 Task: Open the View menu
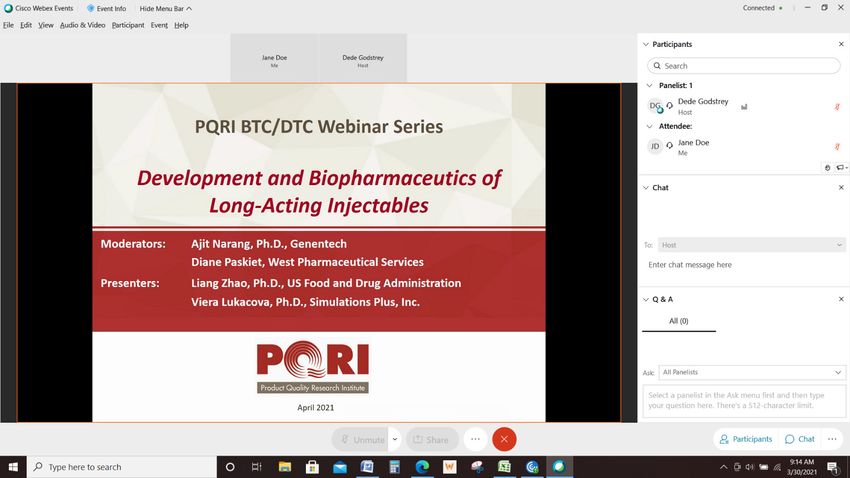tap(46, 25)
